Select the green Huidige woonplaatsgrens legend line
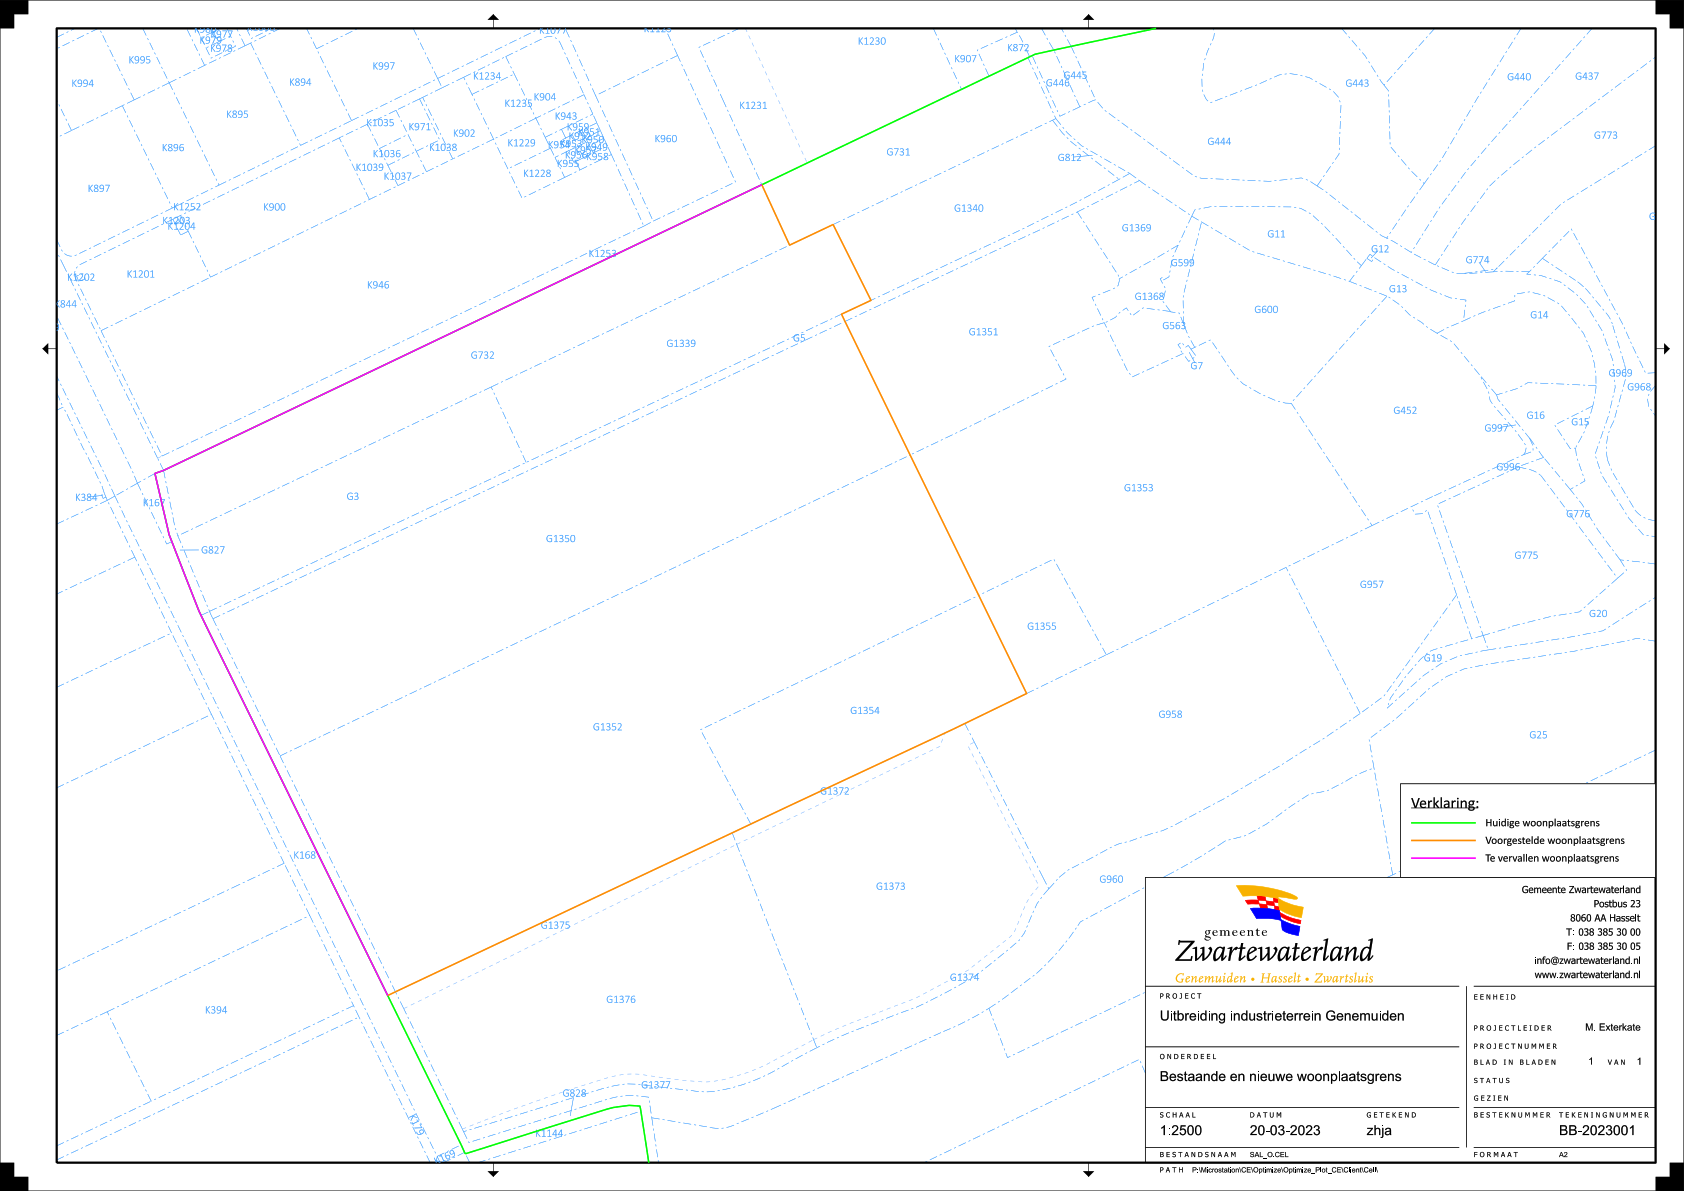 point(1443,823)
